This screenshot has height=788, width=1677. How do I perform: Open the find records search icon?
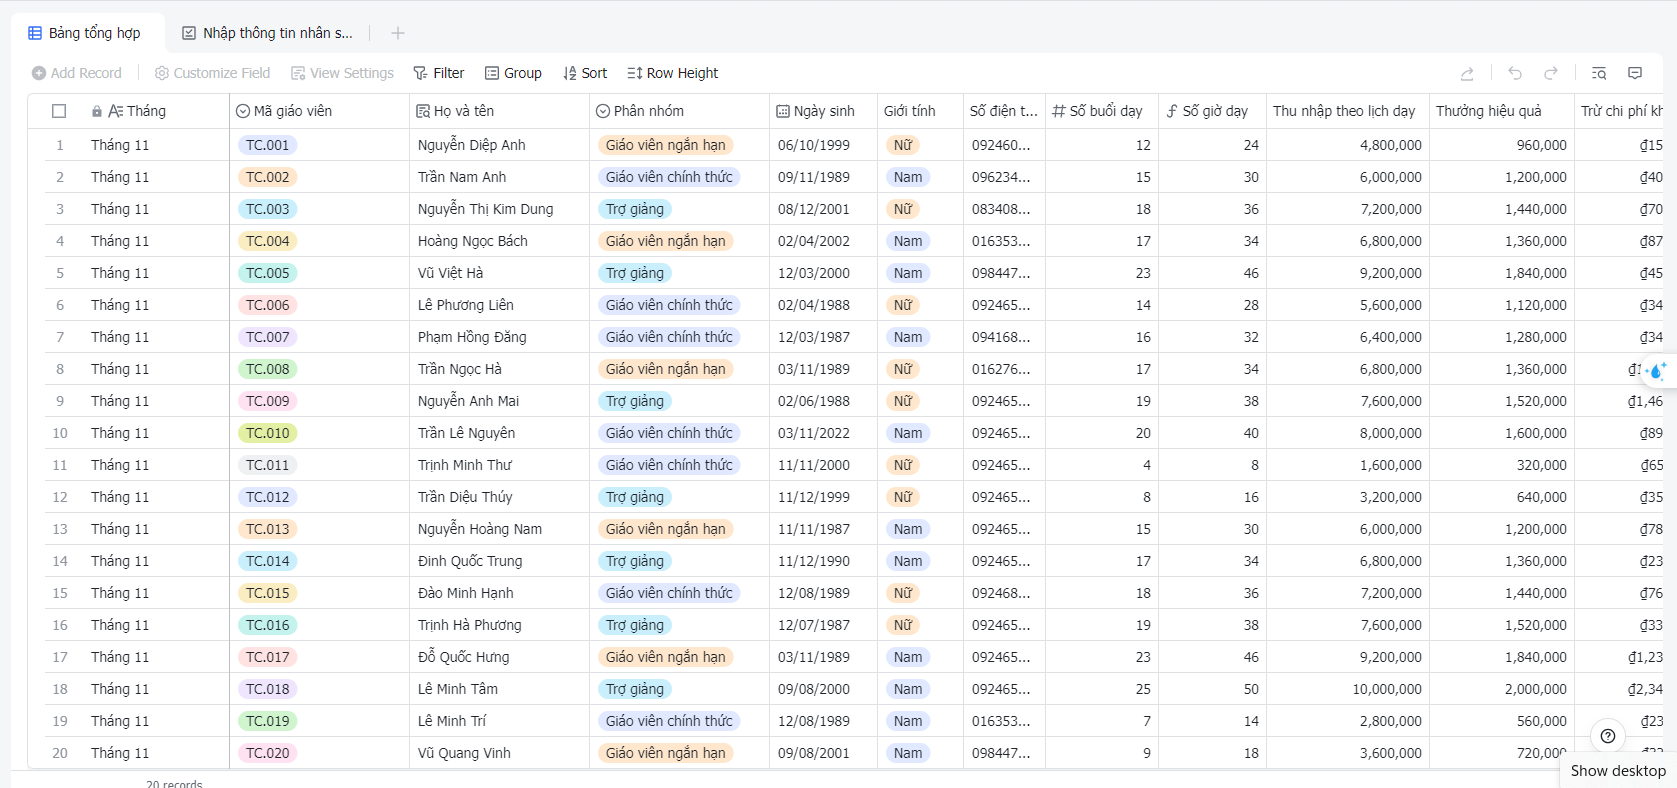(1599, 73)
